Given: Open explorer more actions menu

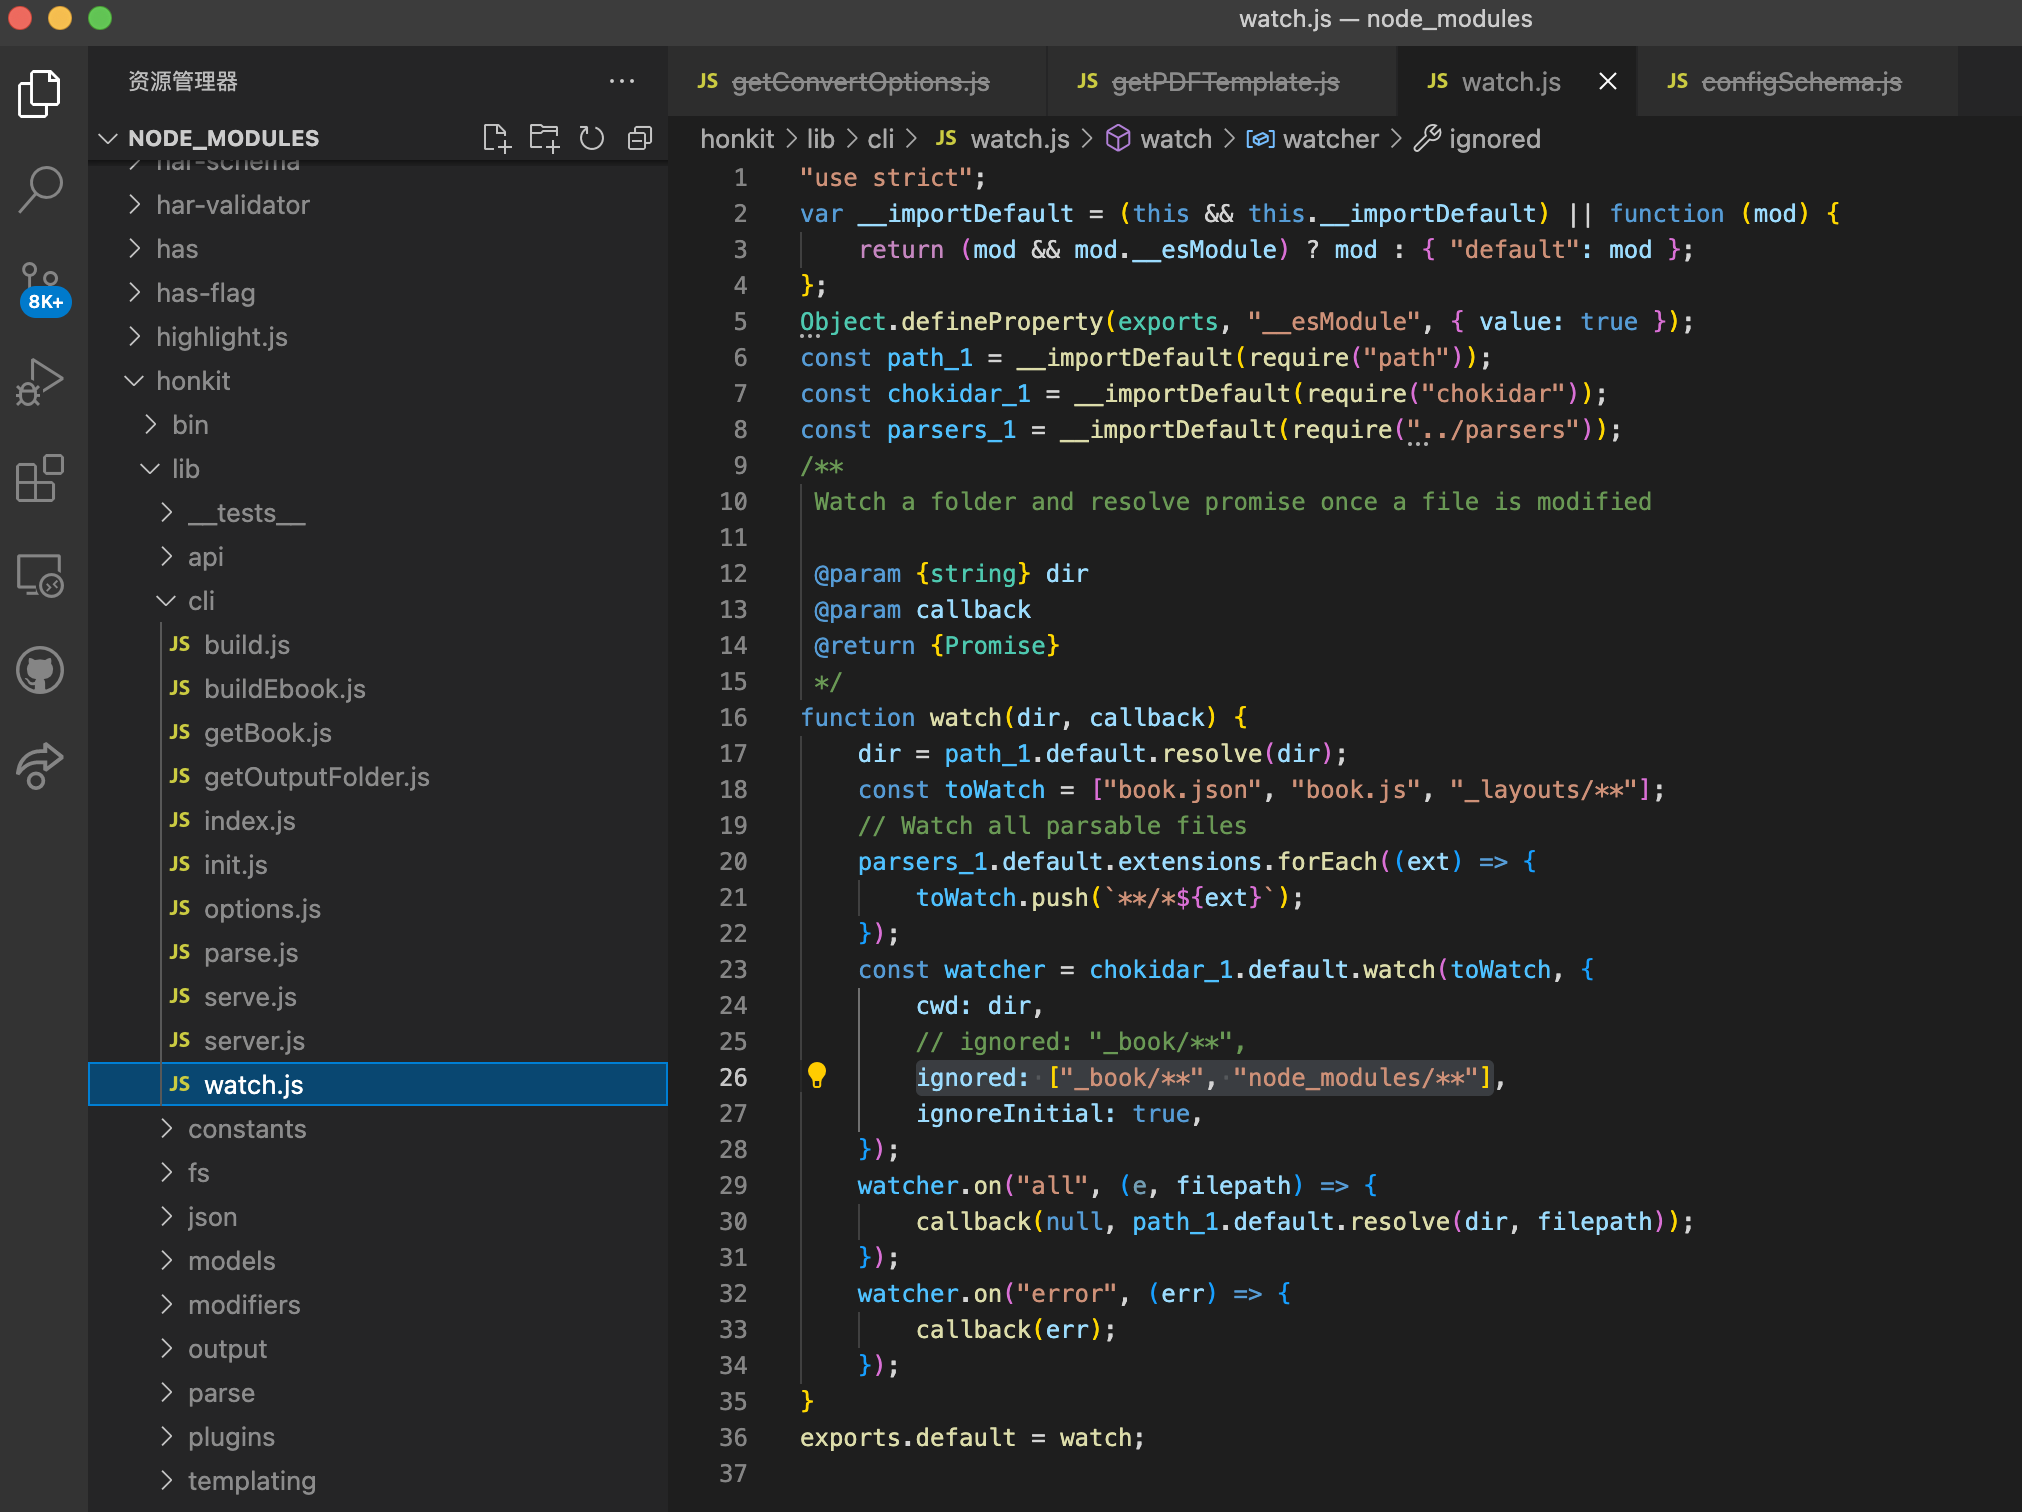Looking at the screenshot, I should tap(622, 81).
